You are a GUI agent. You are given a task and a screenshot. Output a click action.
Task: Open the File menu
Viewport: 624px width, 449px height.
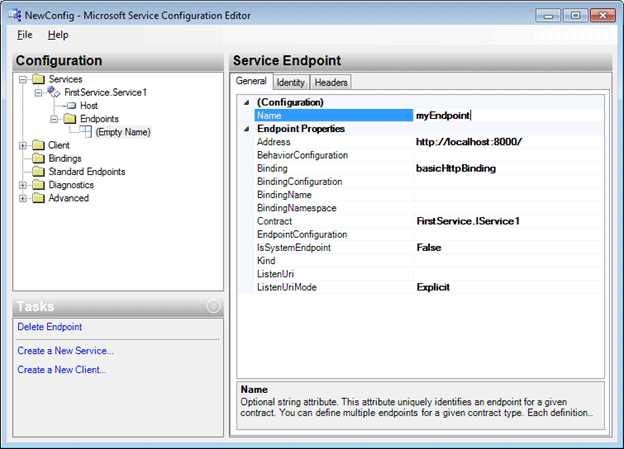pyautogui.click(x=25, y=35)
